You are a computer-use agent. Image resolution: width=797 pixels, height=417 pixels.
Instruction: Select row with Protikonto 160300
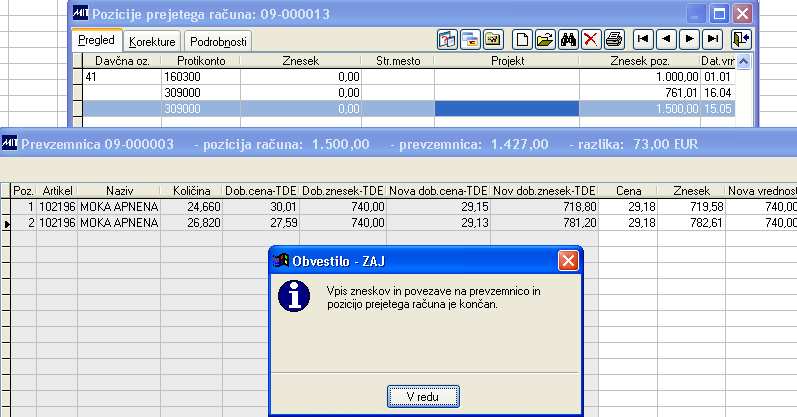404,77
